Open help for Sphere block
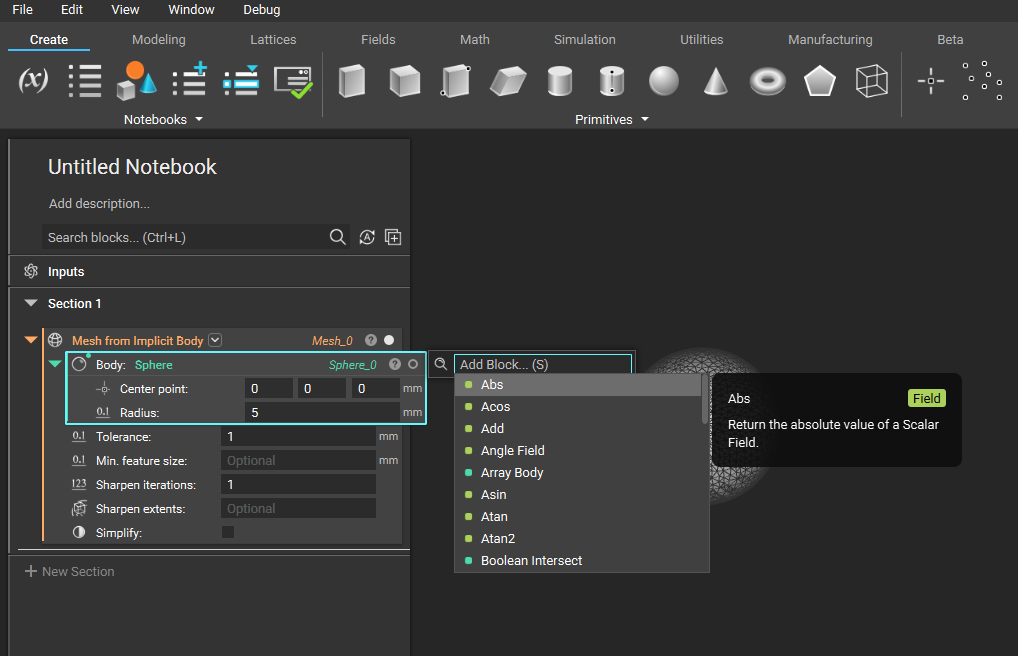The image size is (1018, 656). point(395,364)
